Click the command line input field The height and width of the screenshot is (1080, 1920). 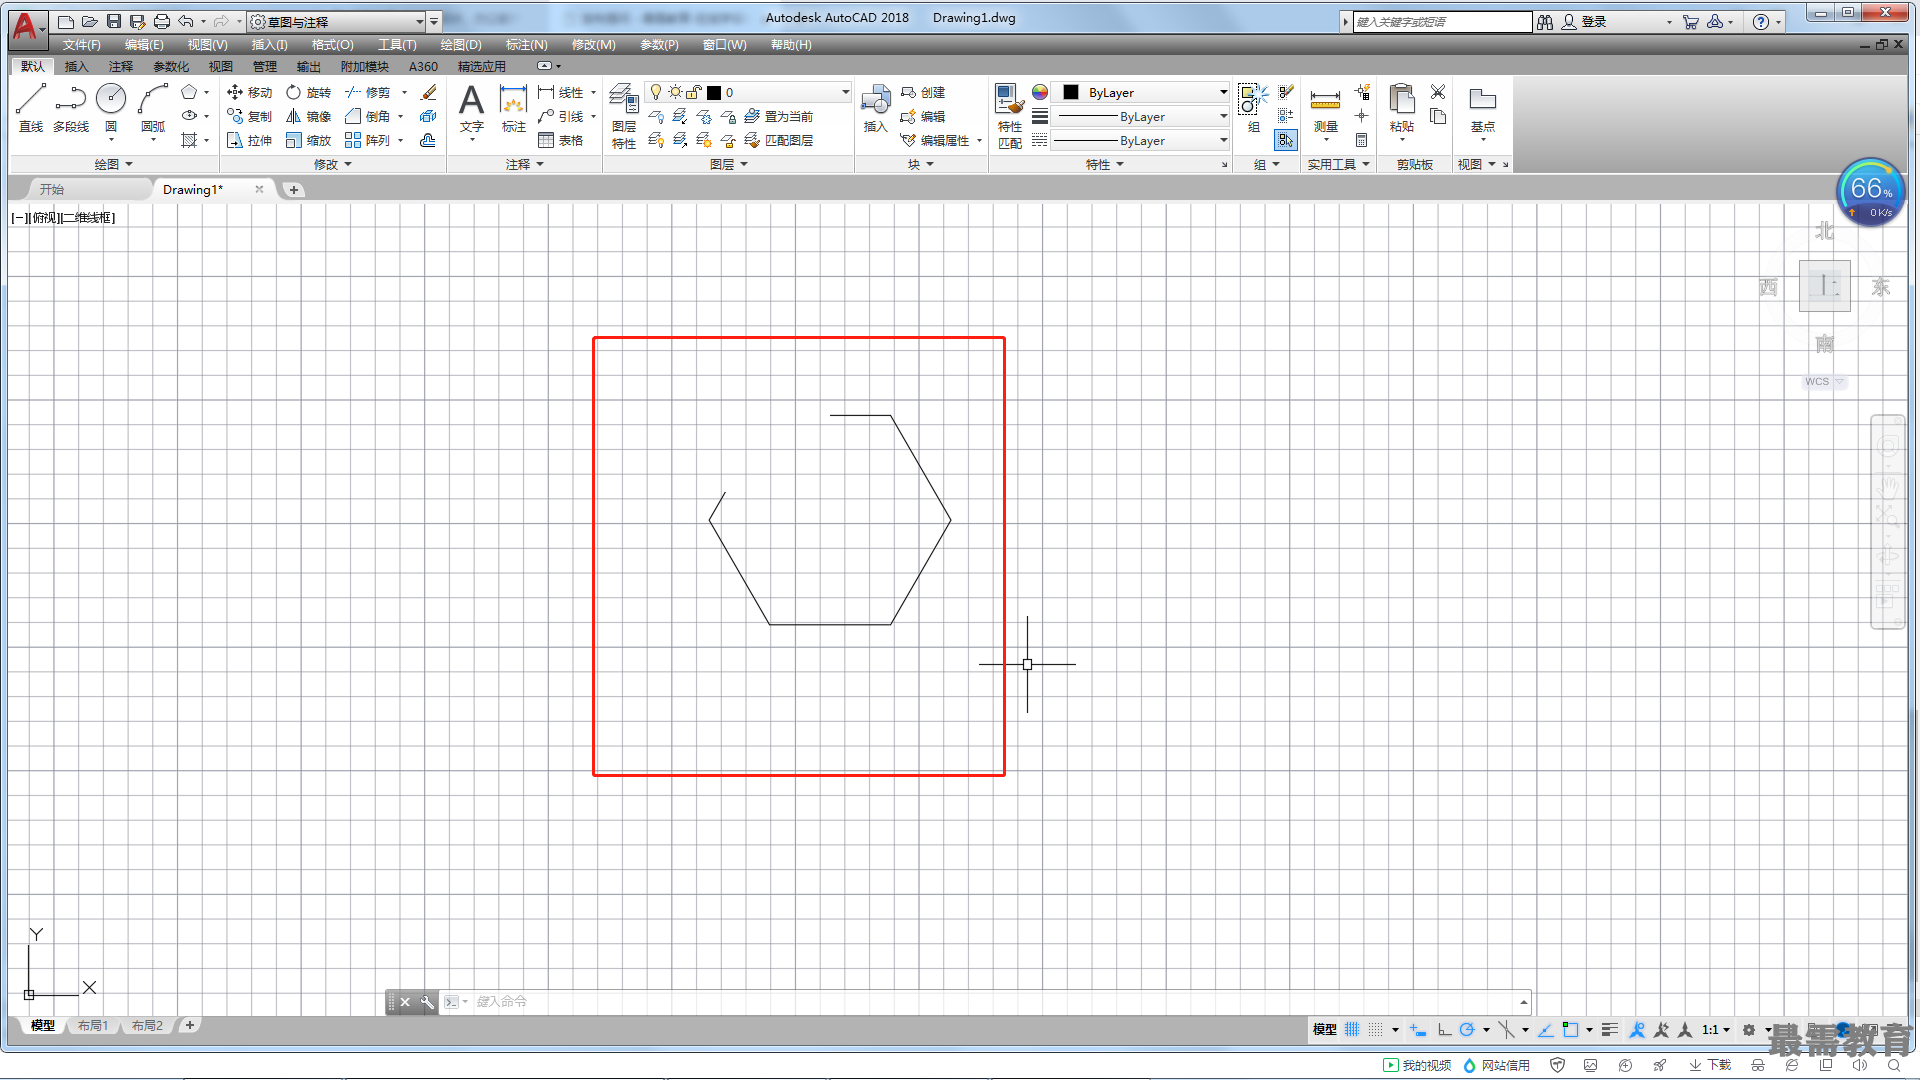pos(995,1001)
